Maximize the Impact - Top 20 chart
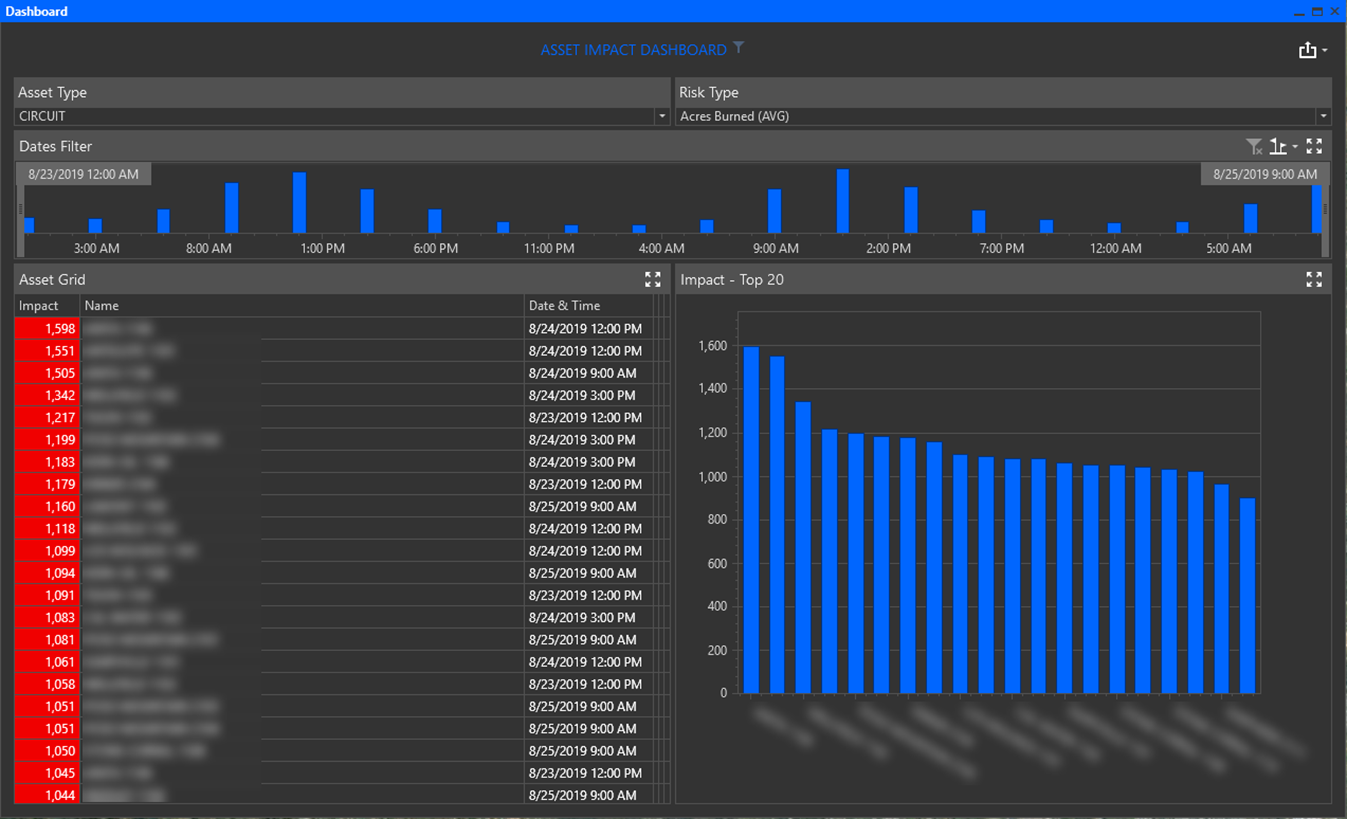 coord(1314,280)
